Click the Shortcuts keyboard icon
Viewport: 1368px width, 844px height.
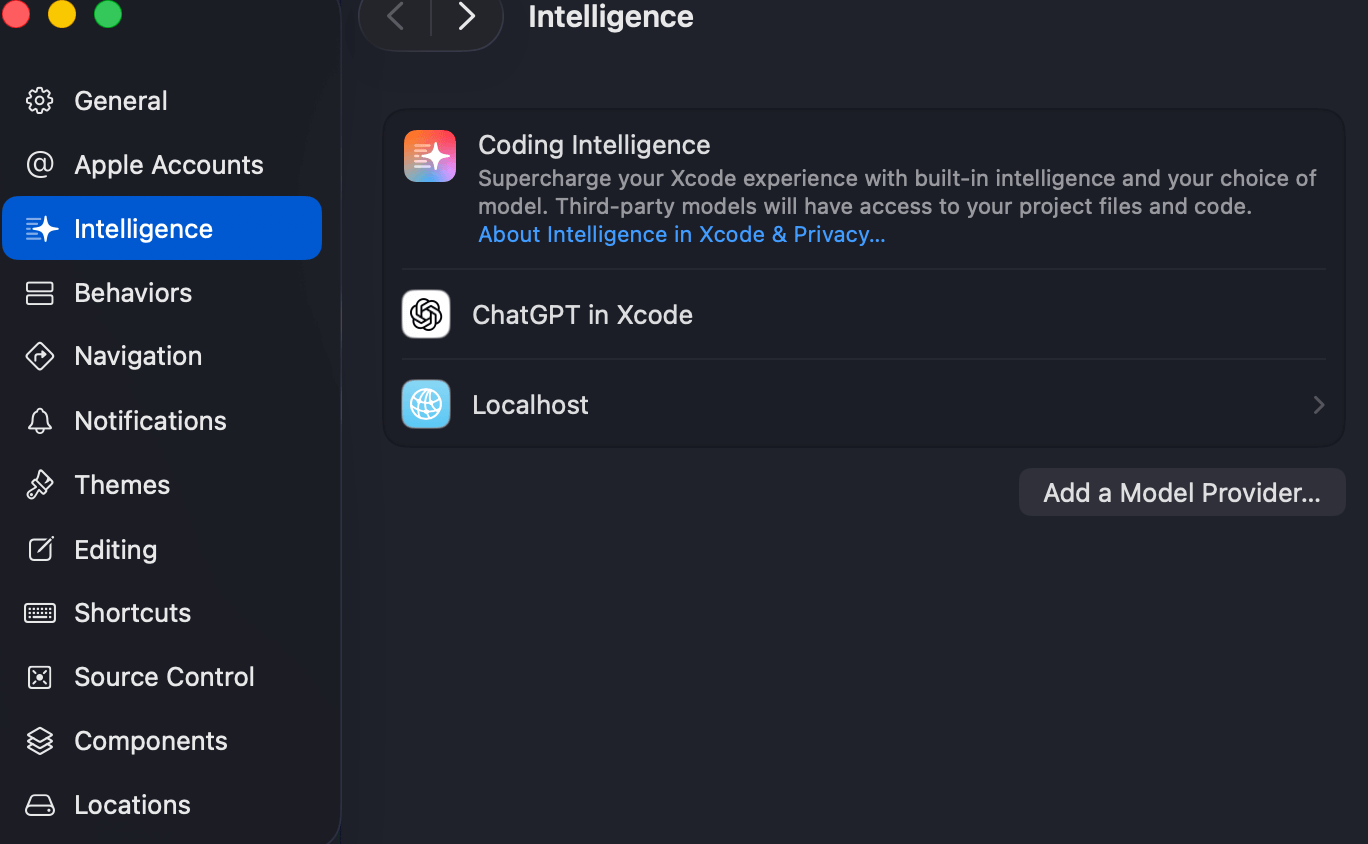pos(40,613)
